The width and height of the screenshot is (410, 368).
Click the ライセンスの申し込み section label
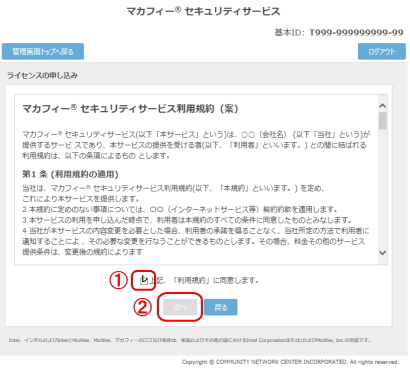tap(42, 75)
